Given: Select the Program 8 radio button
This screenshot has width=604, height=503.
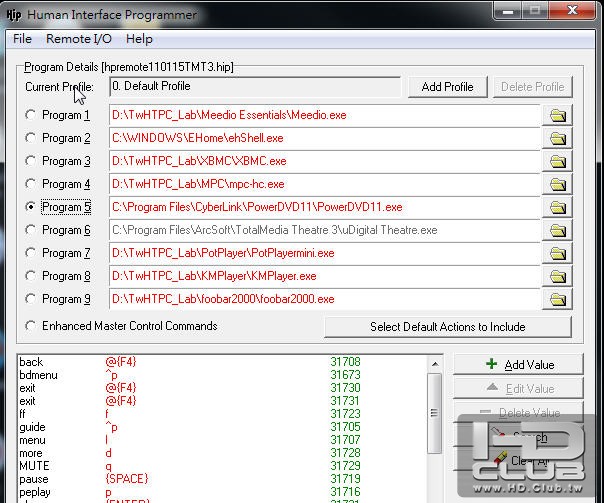Looking at the screenshot, I should [x=30, y=276].
